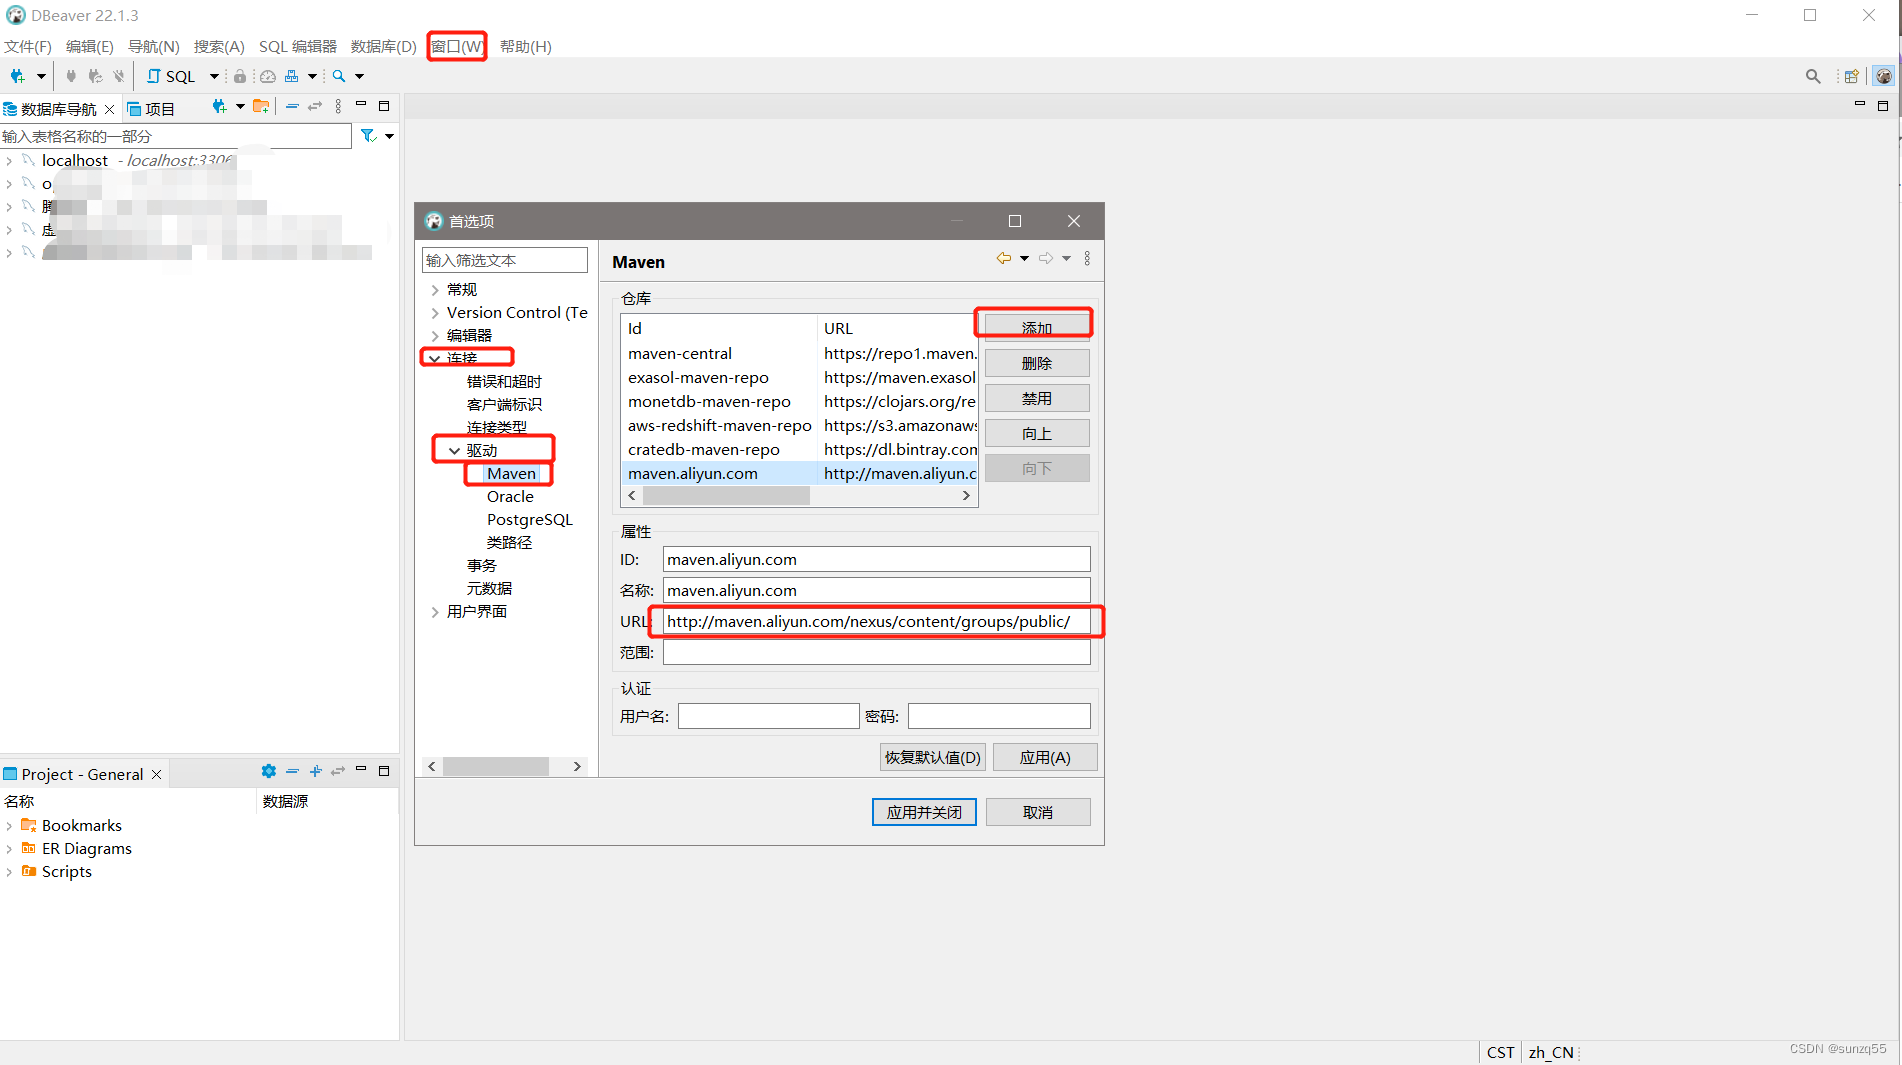This screenshot has width=1902, height=1065.
Task: Expand the Bookmarks folder
Action: tap(9, 826)
